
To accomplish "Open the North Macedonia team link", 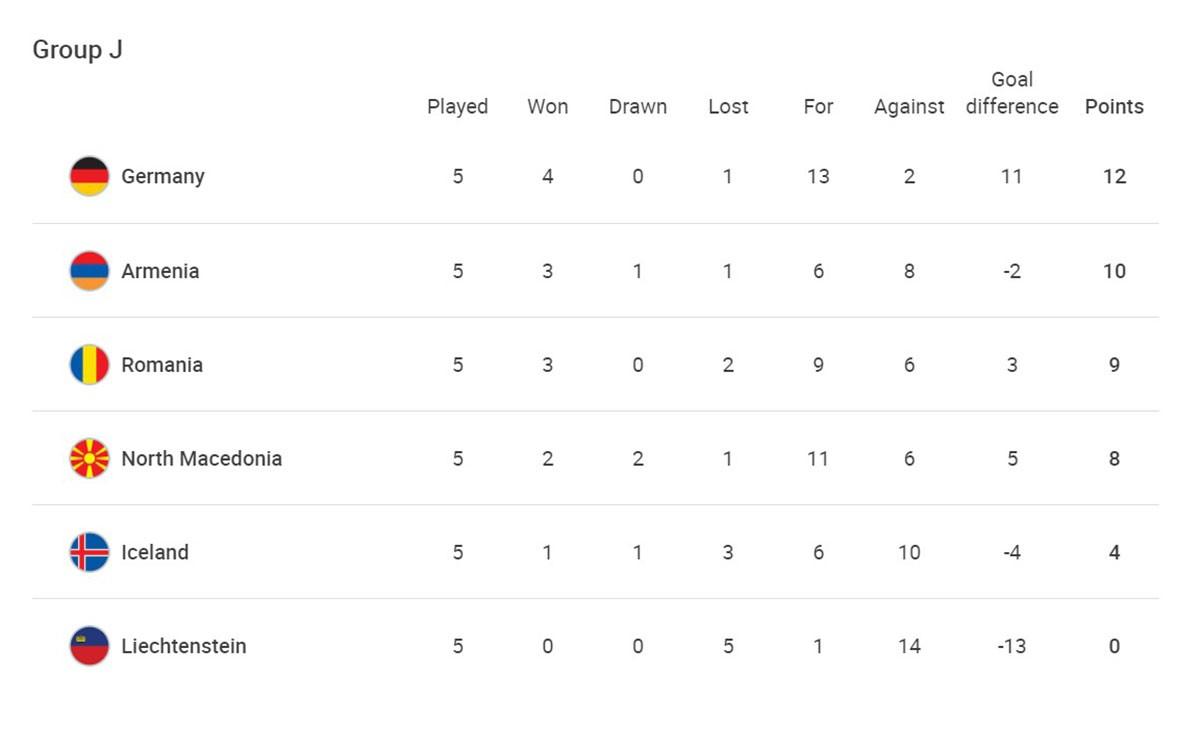I will coord(202,459).
